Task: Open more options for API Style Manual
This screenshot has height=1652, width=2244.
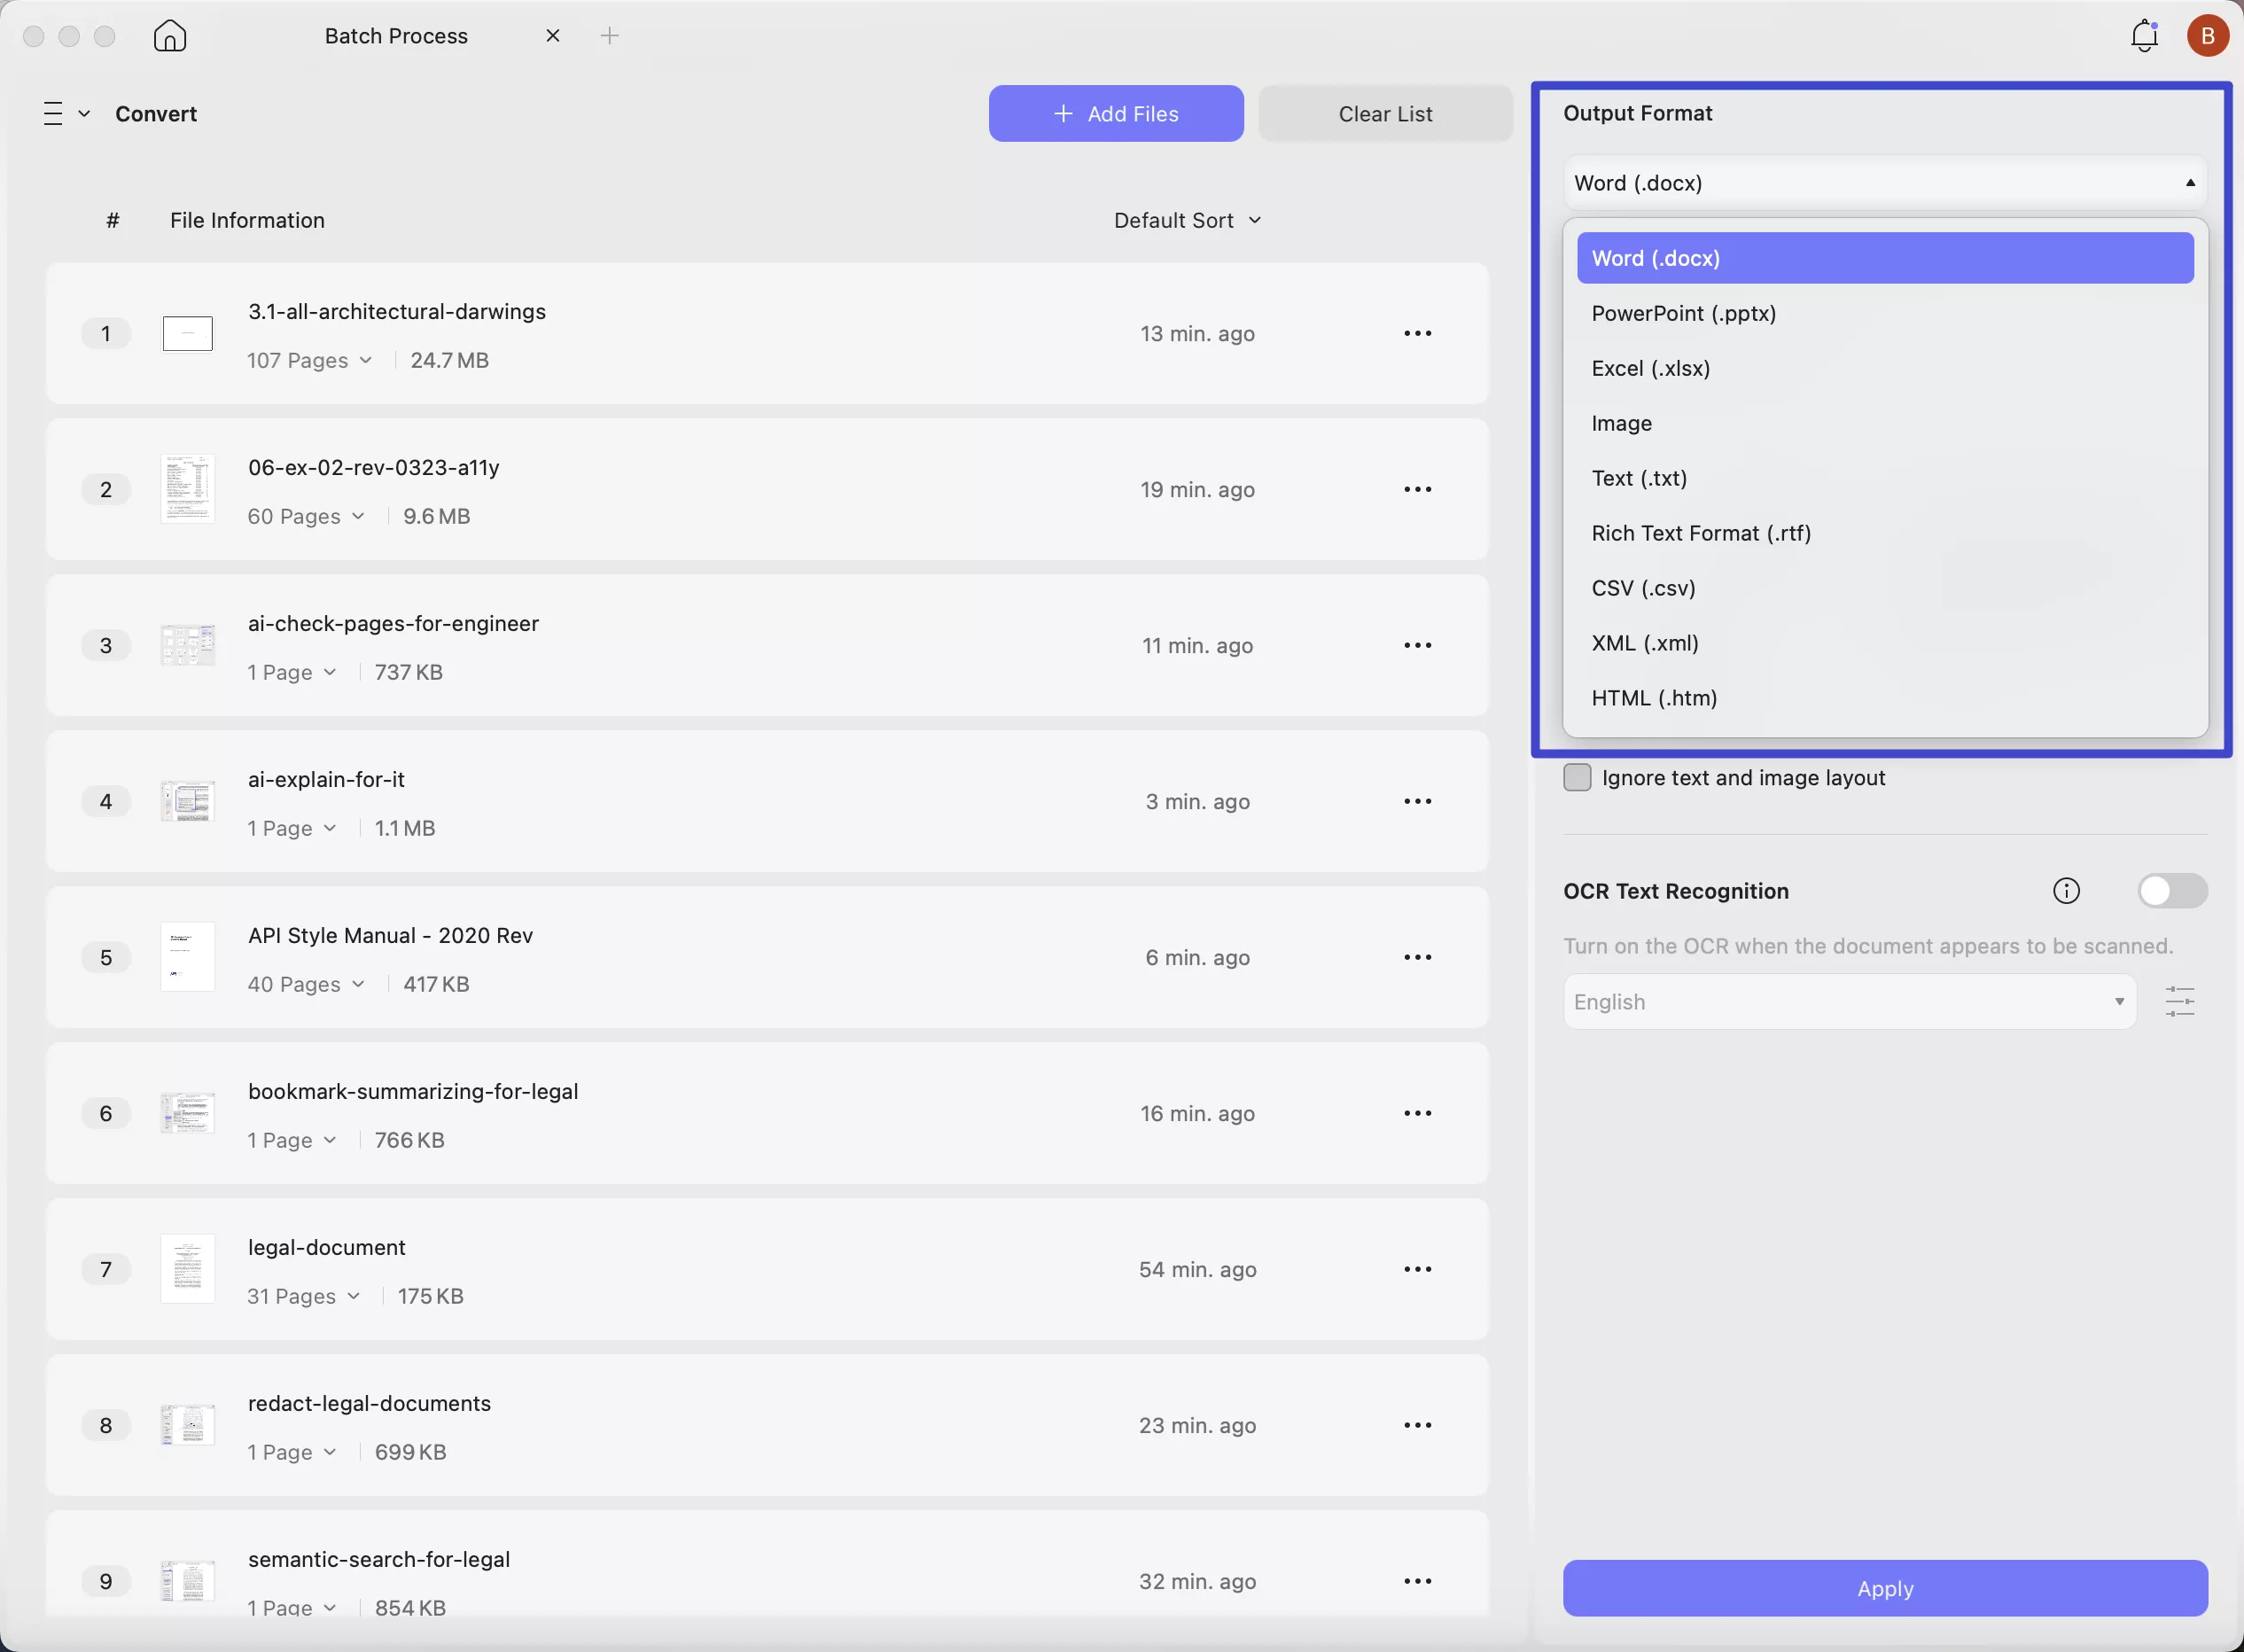Action: click(x=1417, y=957)
